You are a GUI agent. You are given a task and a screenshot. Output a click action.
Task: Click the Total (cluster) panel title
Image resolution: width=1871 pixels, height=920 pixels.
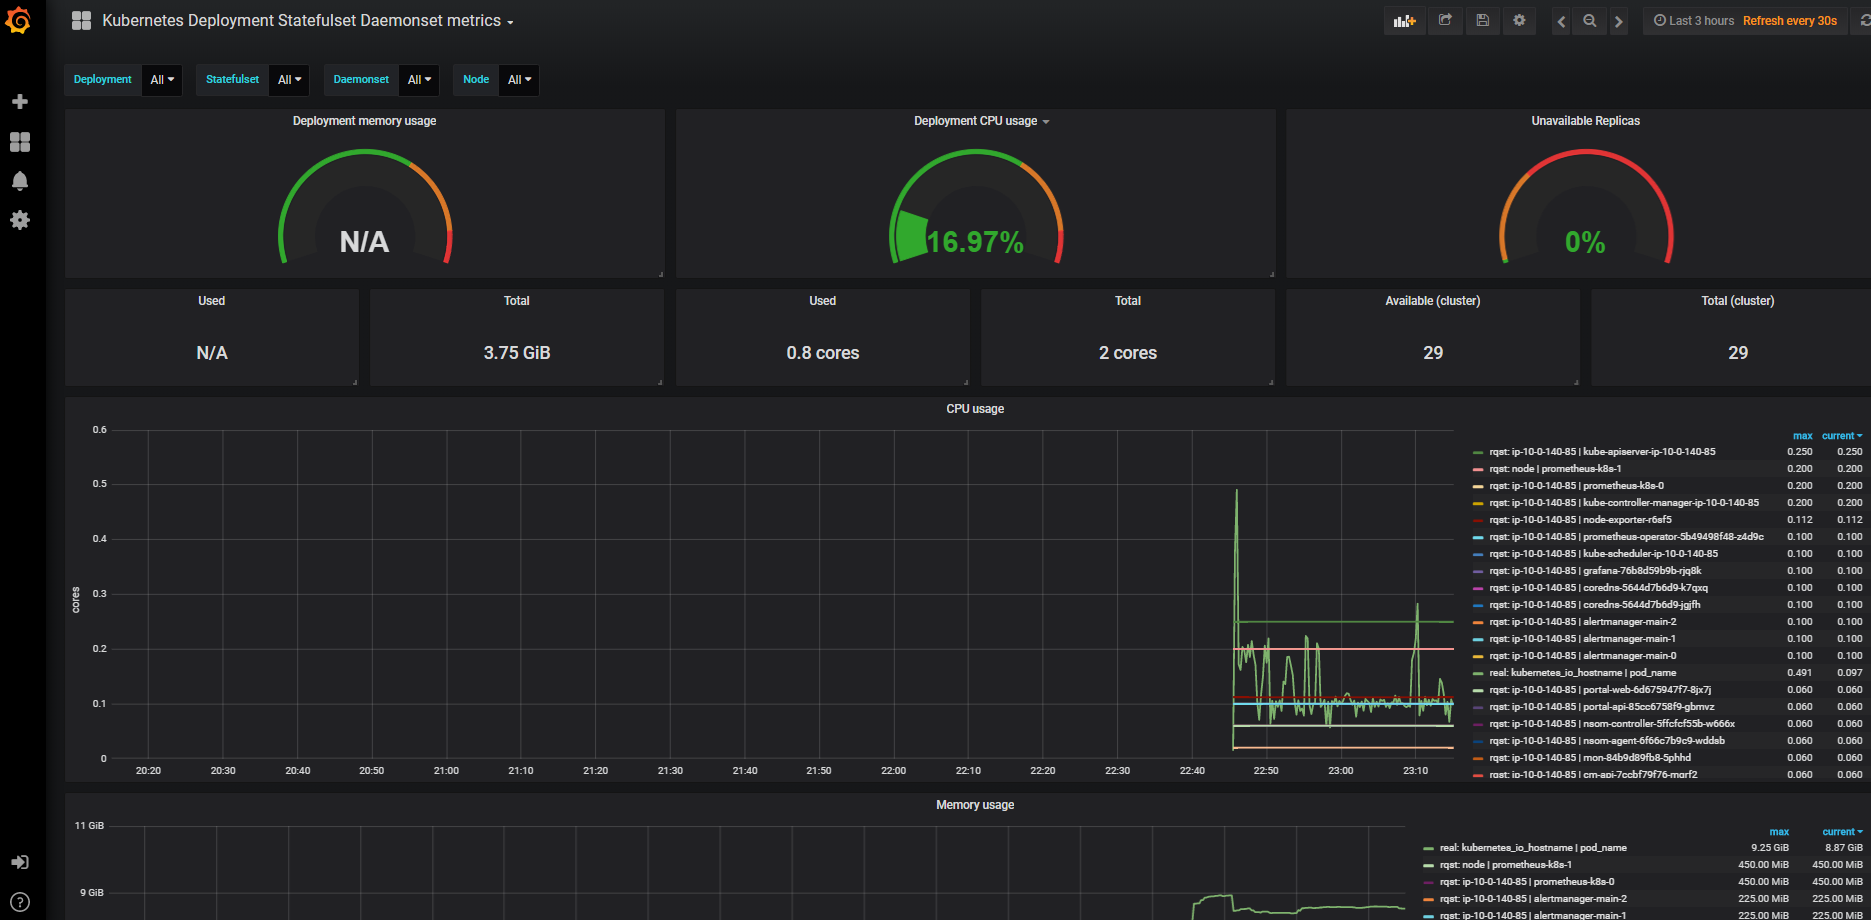coord(1738,301)
